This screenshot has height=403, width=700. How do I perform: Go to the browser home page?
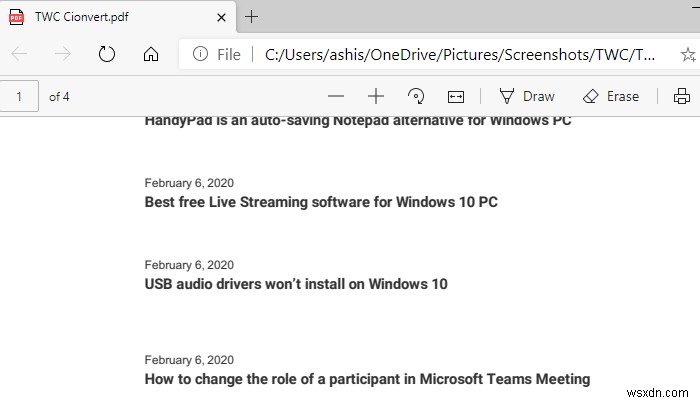tap(151, 54)
